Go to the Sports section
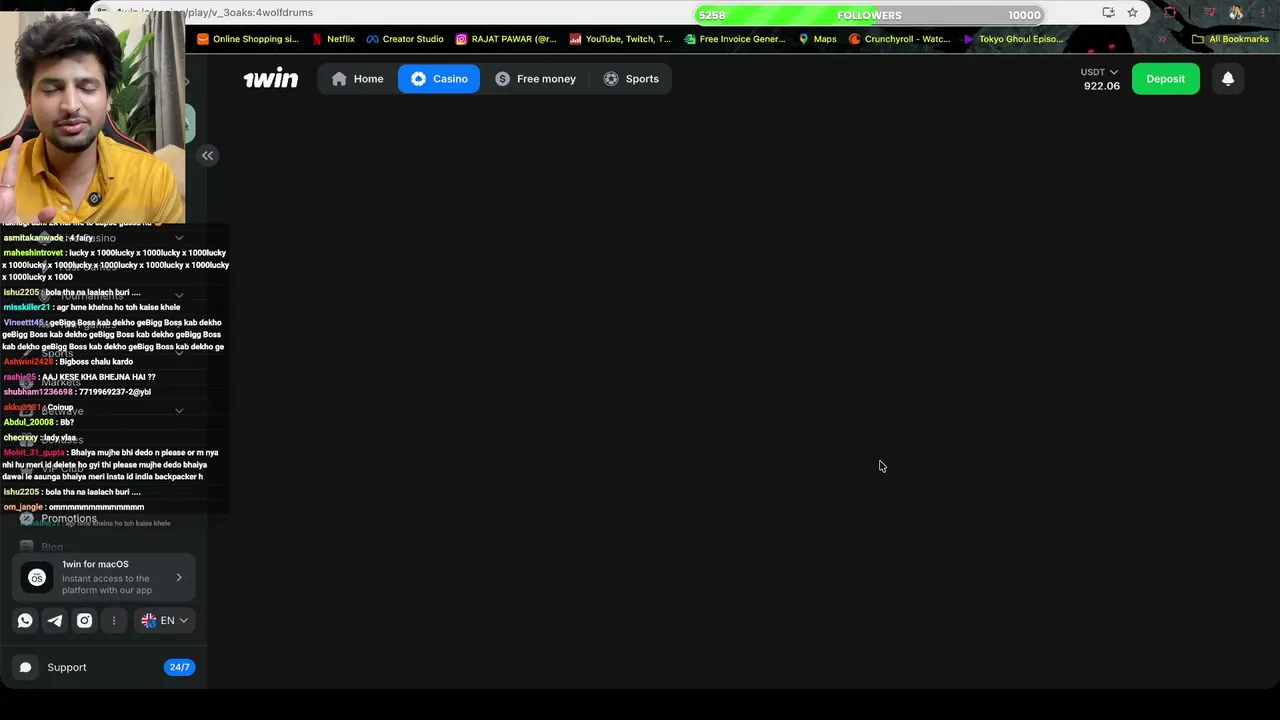The height and width of the screenshot is (720, 1280). (x=631, y=79)
